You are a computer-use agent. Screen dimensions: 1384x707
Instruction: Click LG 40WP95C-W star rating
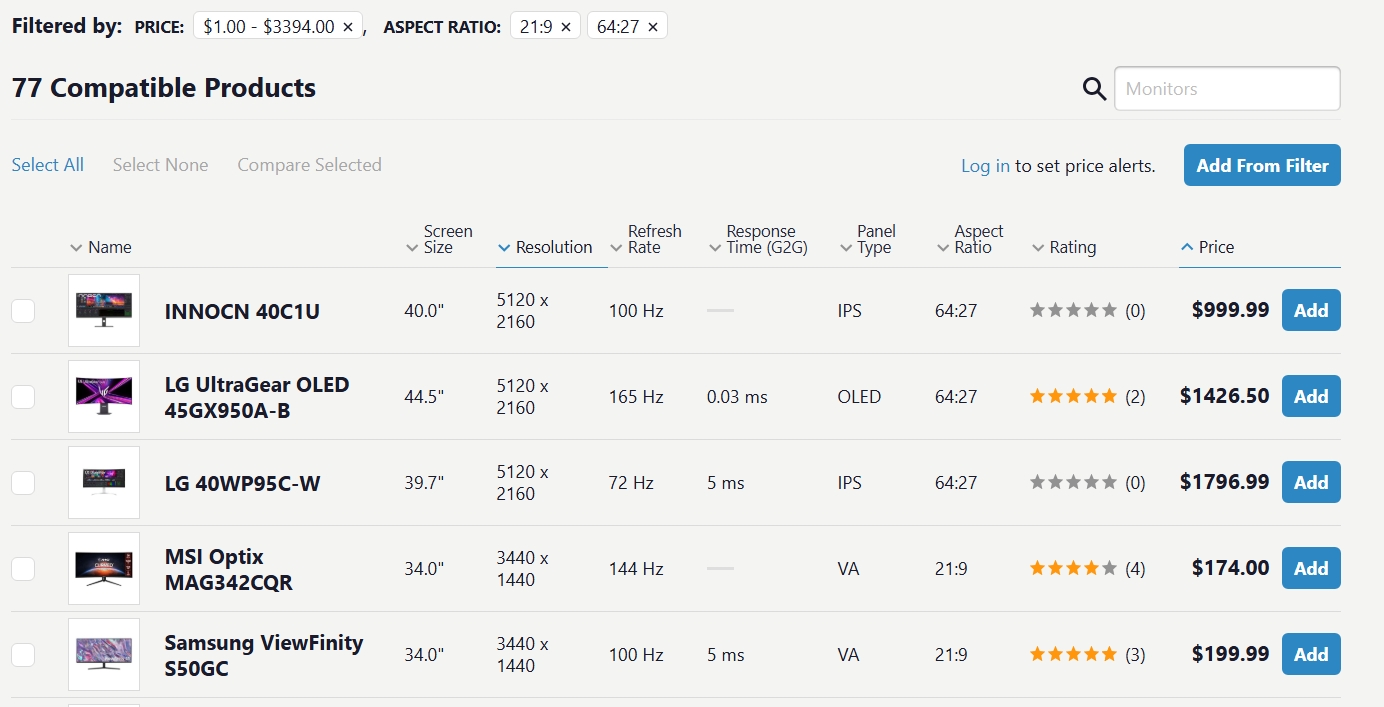[1074, 482]
